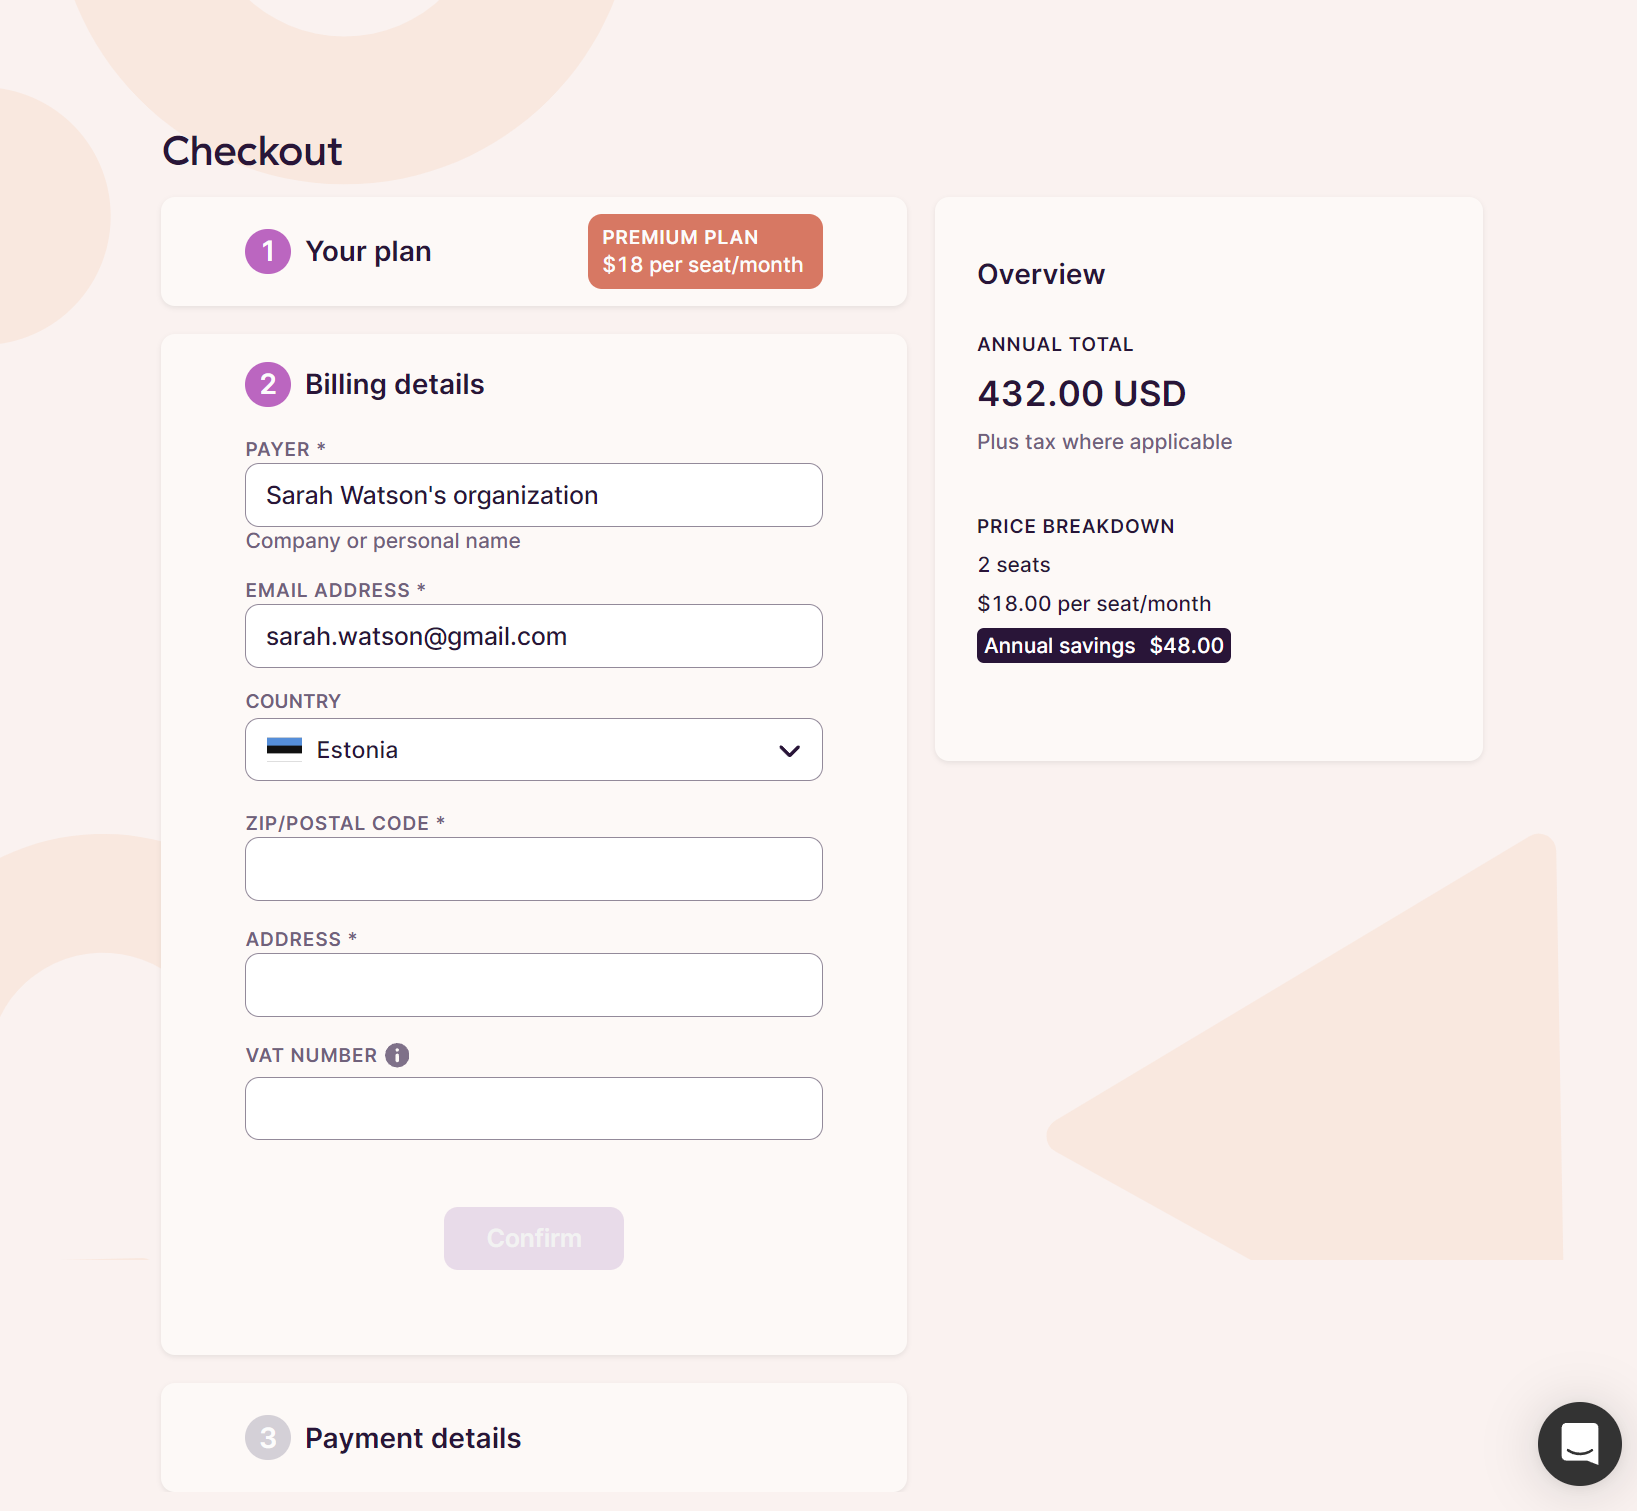Open the Your plan section
The height and width of the screenshot is (1511, 1637).
[368, 251]
